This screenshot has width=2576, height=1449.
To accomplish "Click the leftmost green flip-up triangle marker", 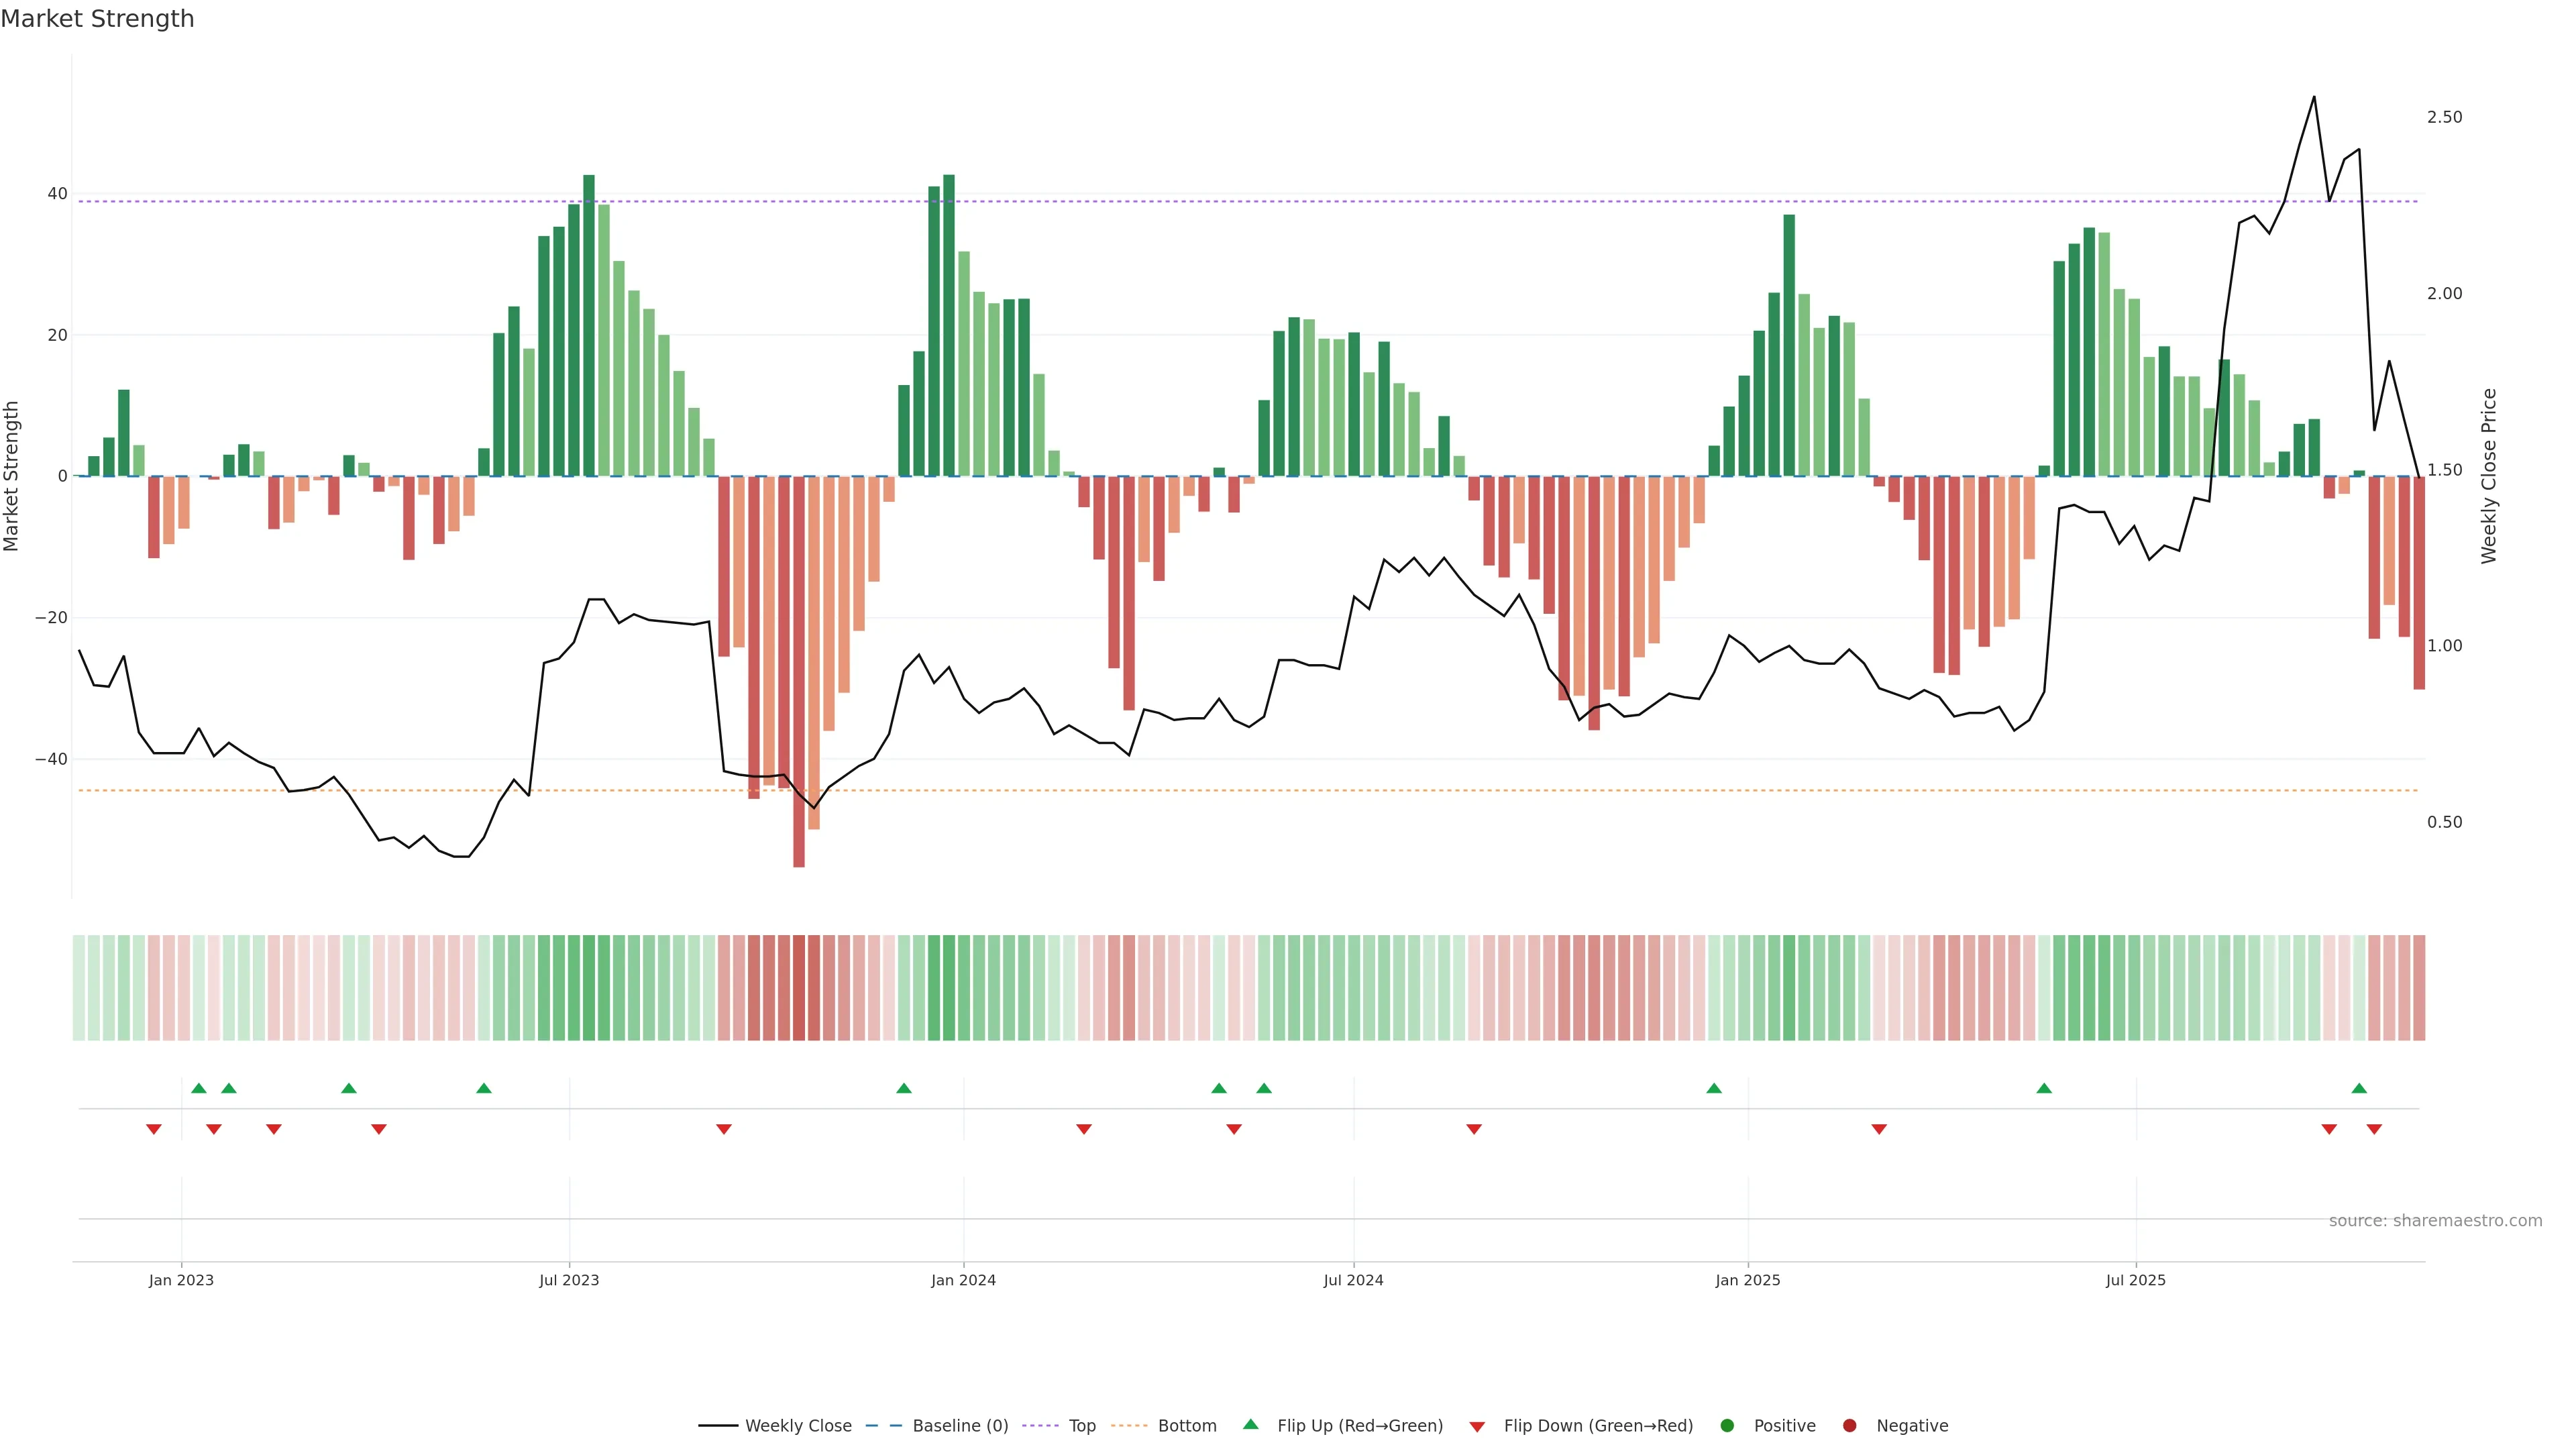I will (198, 1088).
